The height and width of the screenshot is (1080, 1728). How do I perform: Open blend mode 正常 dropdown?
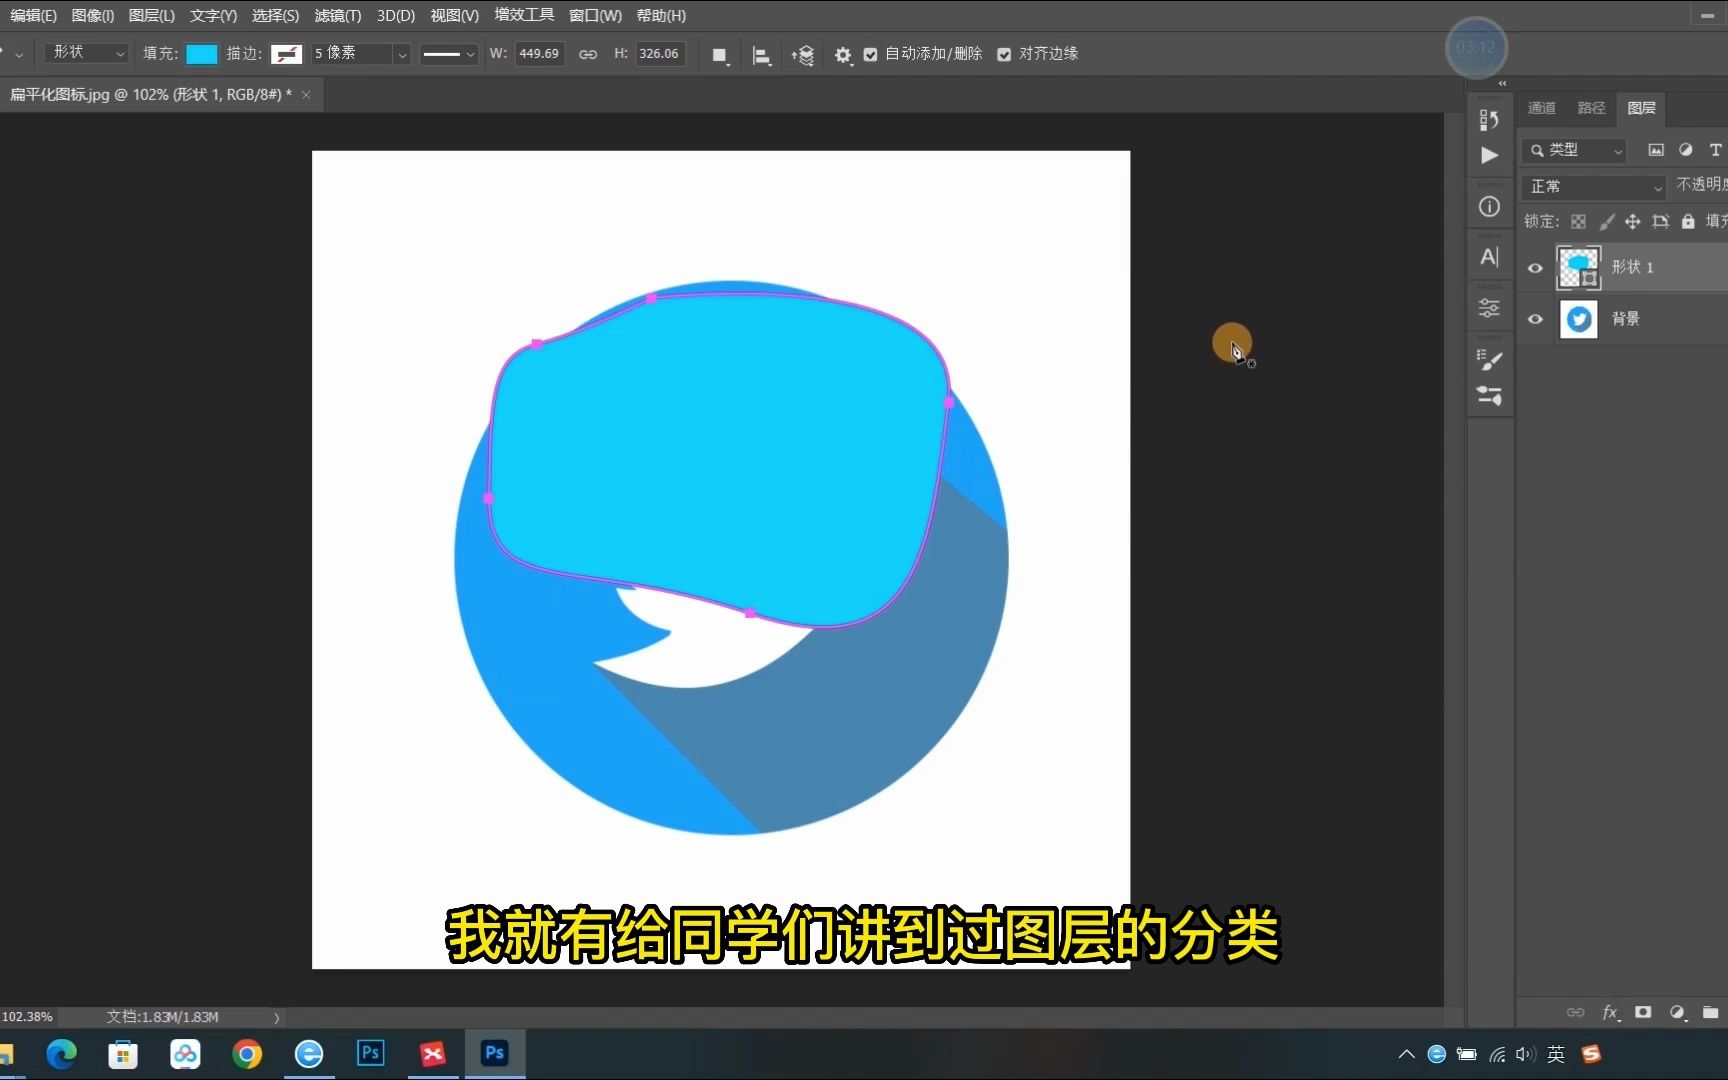[1594, 187]
